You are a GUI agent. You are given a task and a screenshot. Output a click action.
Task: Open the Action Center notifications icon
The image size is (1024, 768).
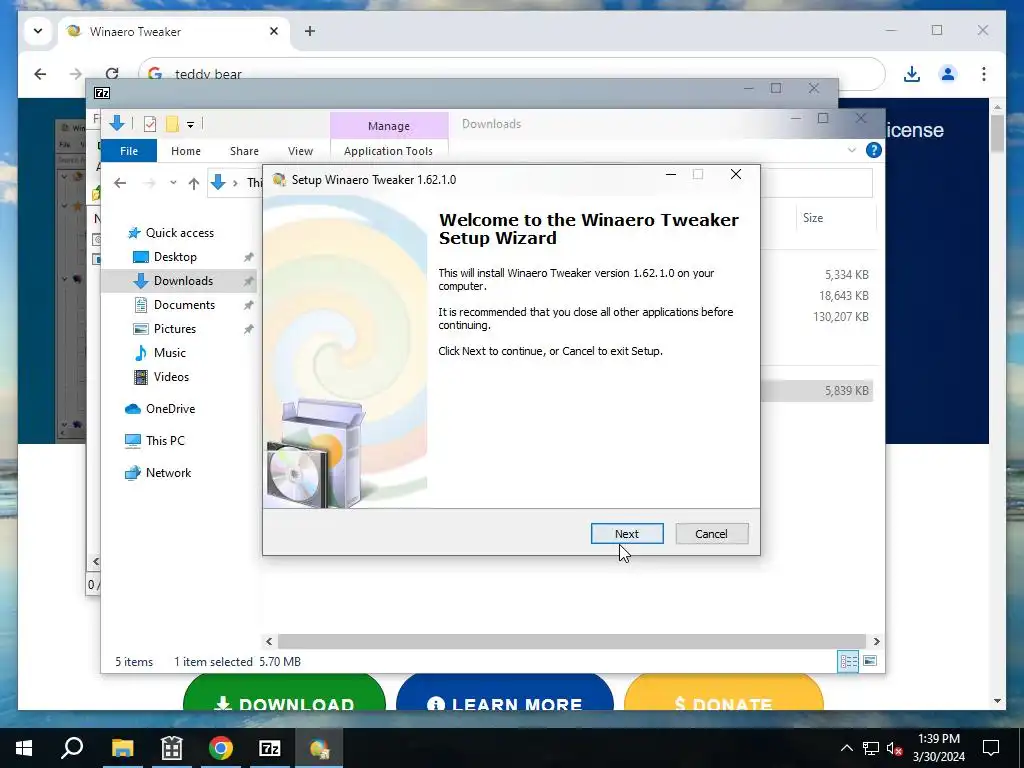[991, 748]
